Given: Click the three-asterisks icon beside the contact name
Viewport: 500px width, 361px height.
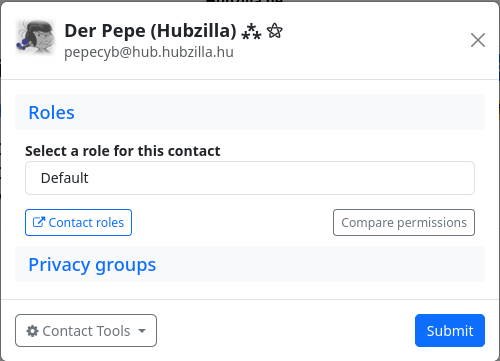Looking at the screenshot, I should [251, 31].
